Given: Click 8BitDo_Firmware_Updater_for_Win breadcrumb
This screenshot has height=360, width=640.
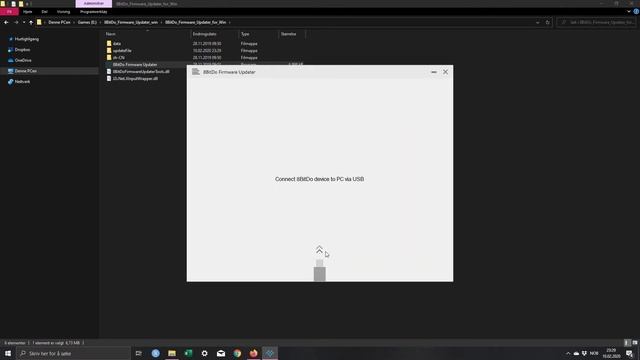Looking at the screenshot, I should [x=196, y=22].
